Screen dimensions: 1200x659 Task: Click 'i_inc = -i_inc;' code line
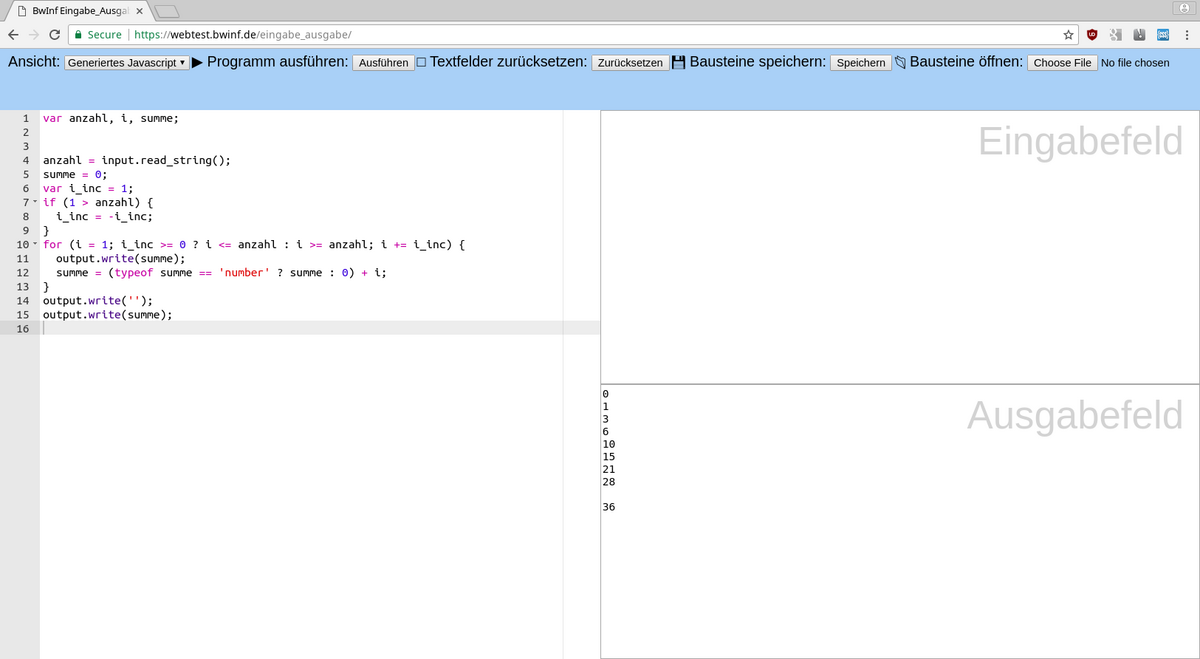(x=104, y=216)
